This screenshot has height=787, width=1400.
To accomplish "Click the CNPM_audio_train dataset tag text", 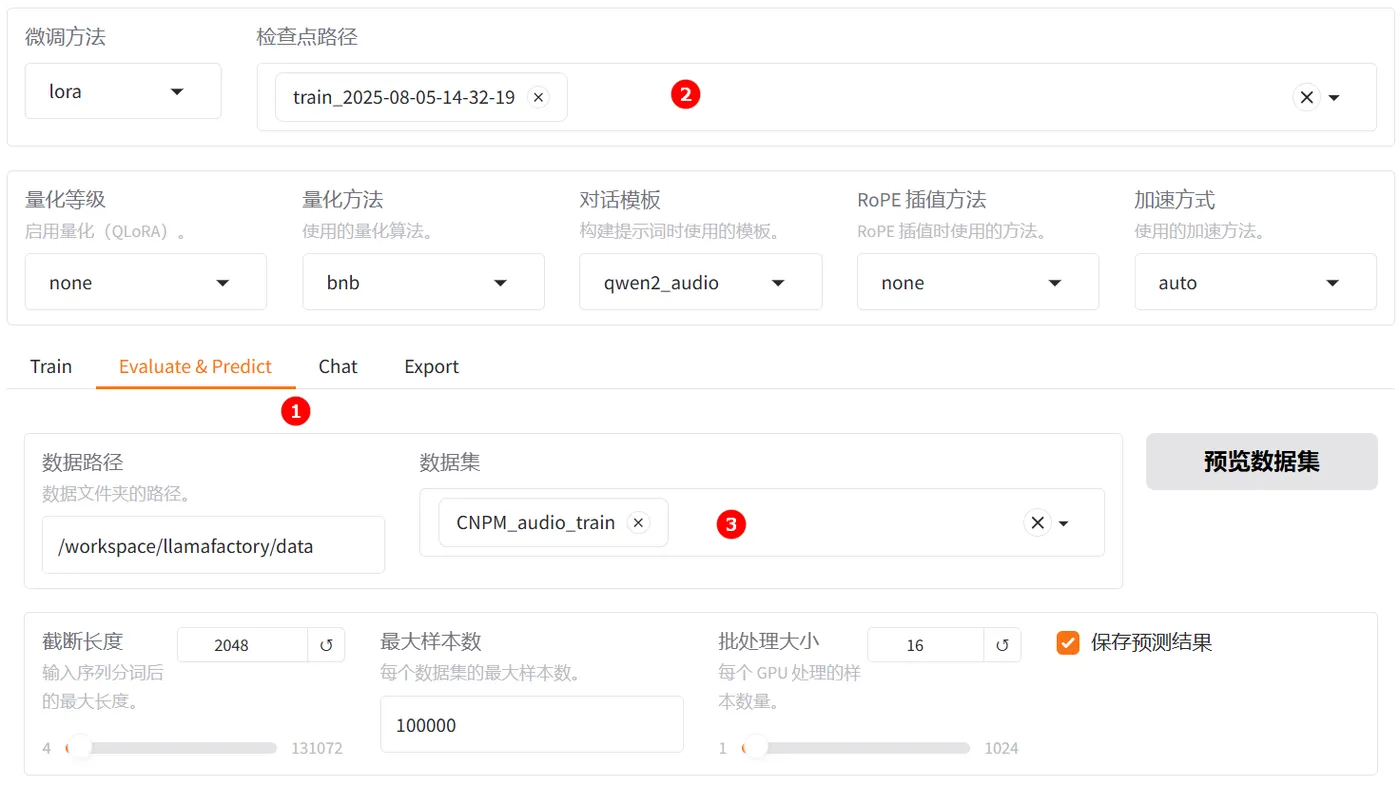I will point(535,522).
